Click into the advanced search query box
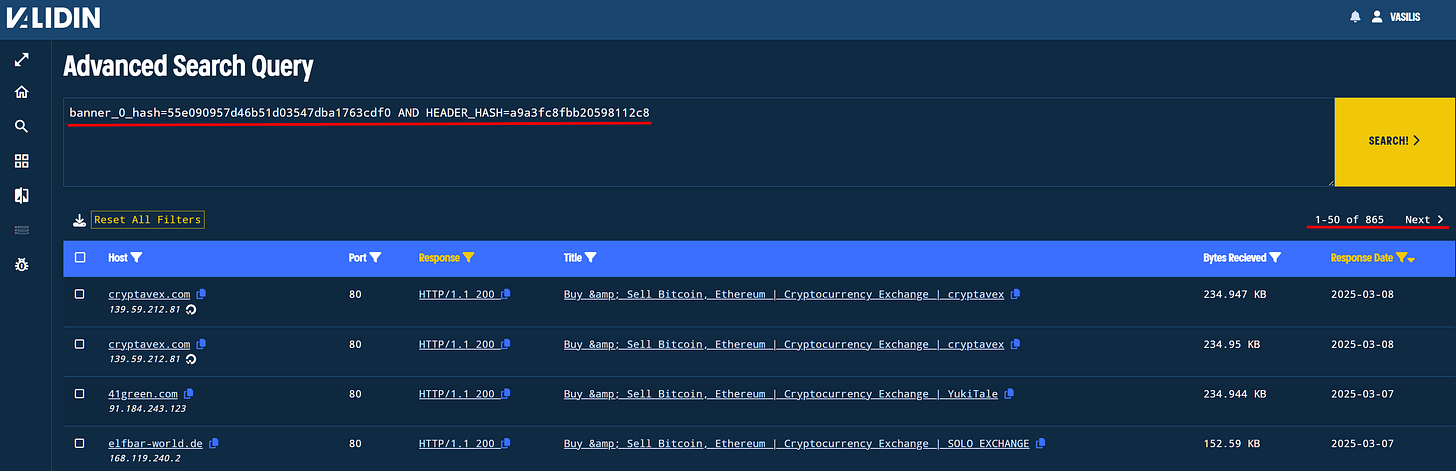The image size is (1456, 471). [x=698, y=142]
